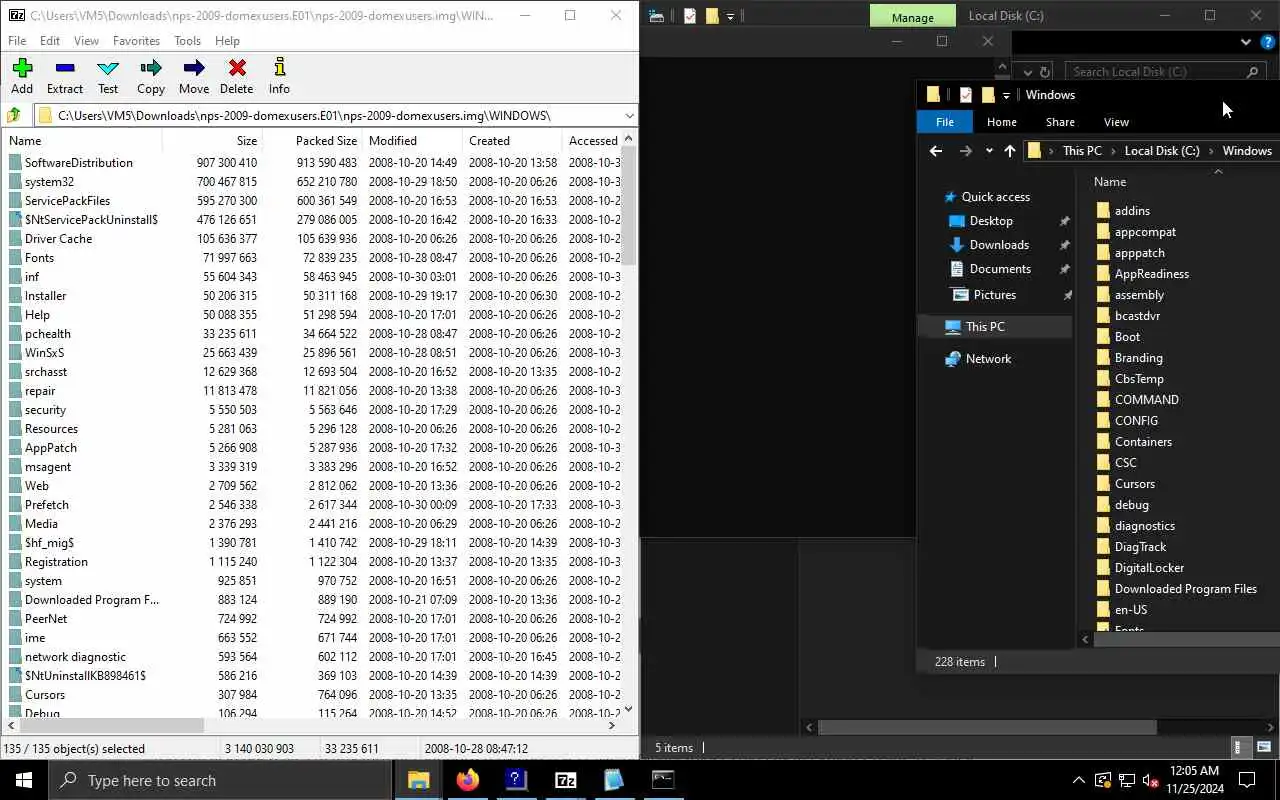The image size is (1280, 800).
Task: Open the Share ribbon tab in Explorer
Action: pyautogui.click(x=1060, y=122)
